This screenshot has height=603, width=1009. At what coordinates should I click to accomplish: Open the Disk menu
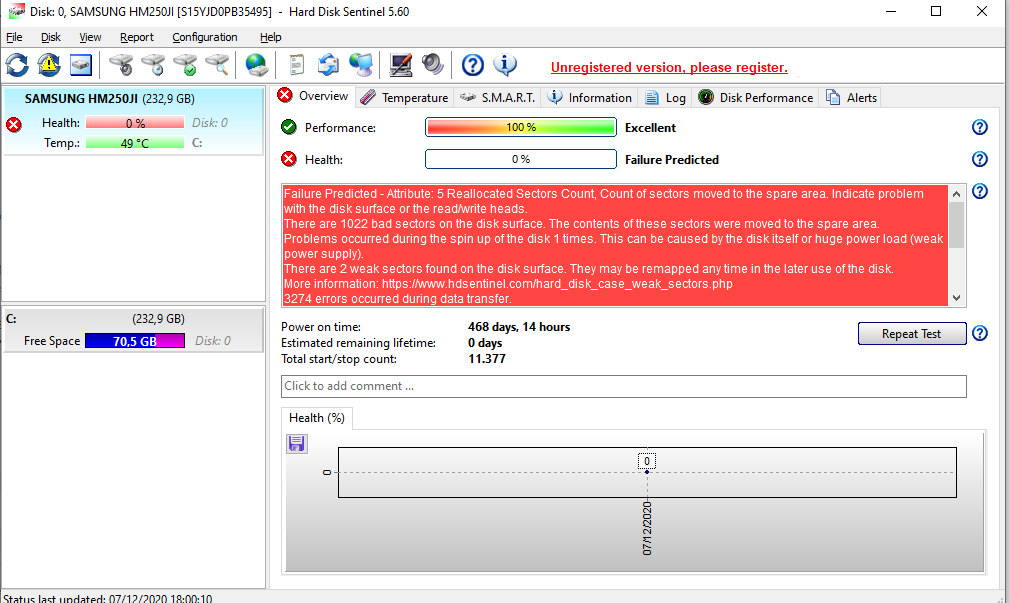(51, 37)
